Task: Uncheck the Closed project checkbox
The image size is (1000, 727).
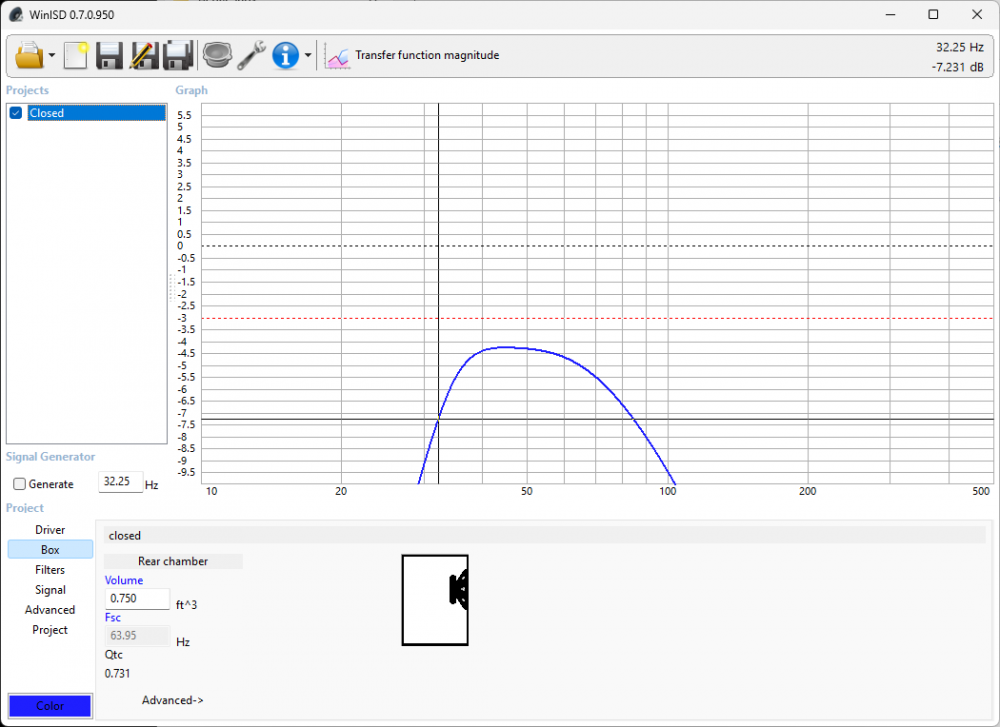Action: point(16,113)
